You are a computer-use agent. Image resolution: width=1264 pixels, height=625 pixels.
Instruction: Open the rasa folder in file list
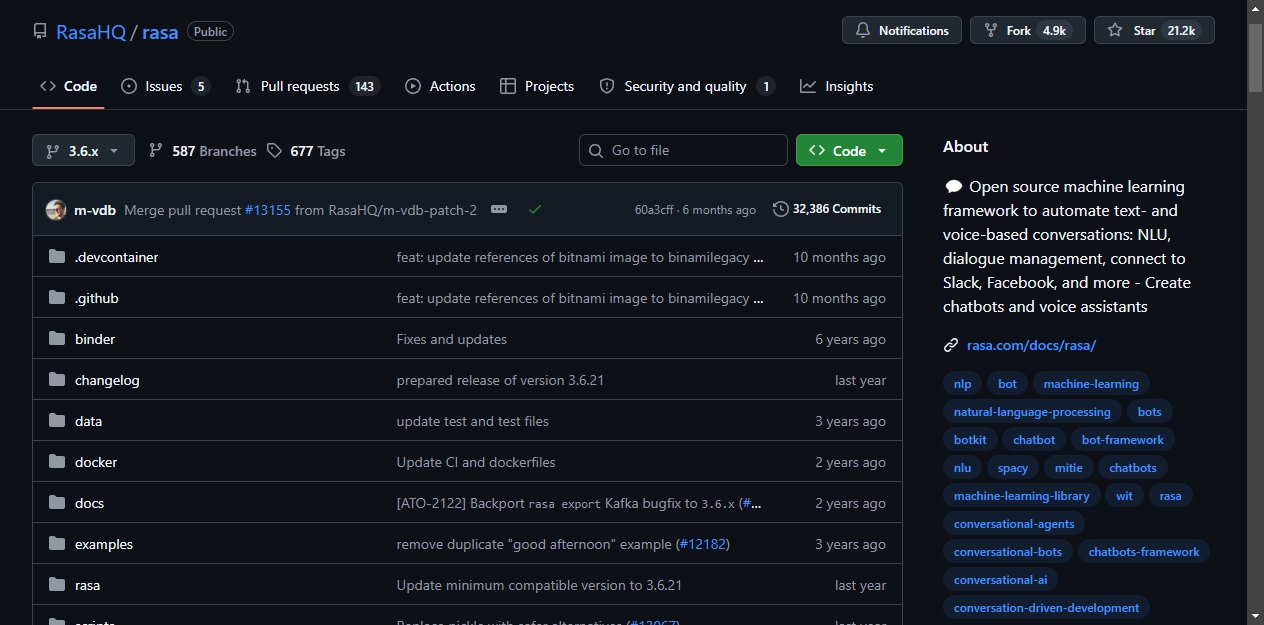(x=87, y=585)
